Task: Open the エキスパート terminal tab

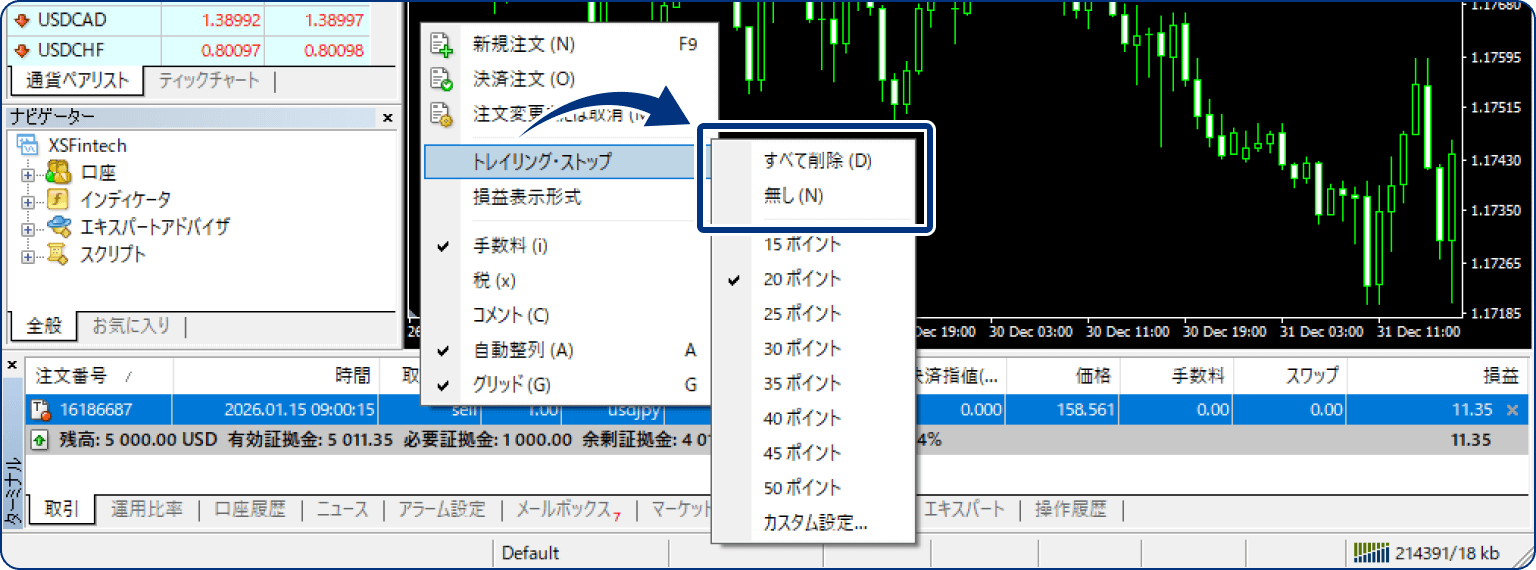Action: pyautogui.click(x=965, y=509)
